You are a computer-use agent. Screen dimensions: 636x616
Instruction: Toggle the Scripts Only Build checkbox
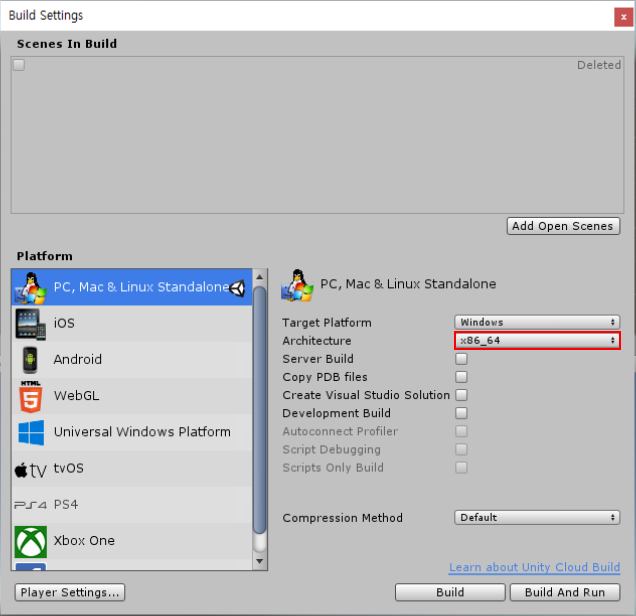(461, 468)
